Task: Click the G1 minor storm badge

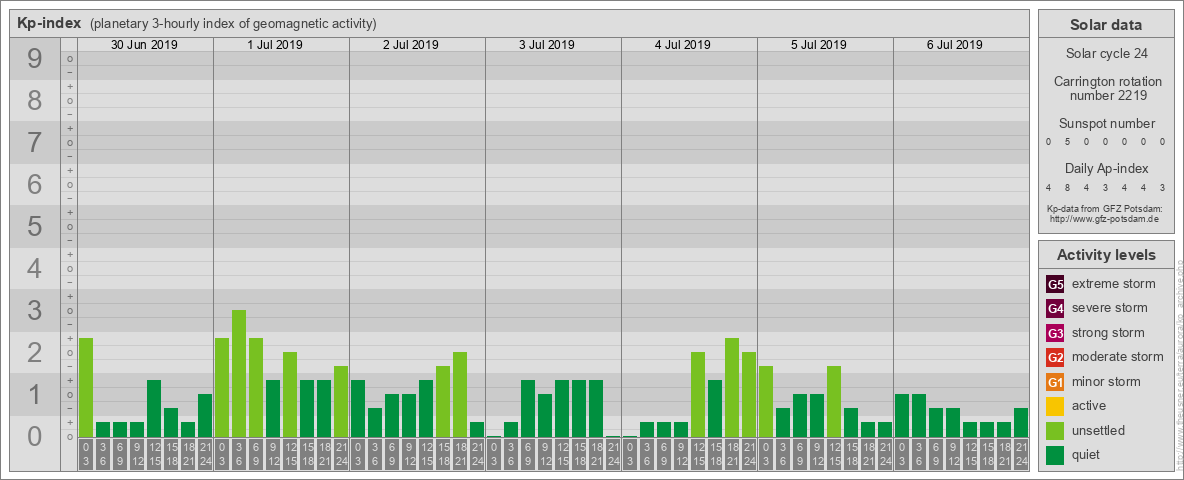Action: [1055, 382]
